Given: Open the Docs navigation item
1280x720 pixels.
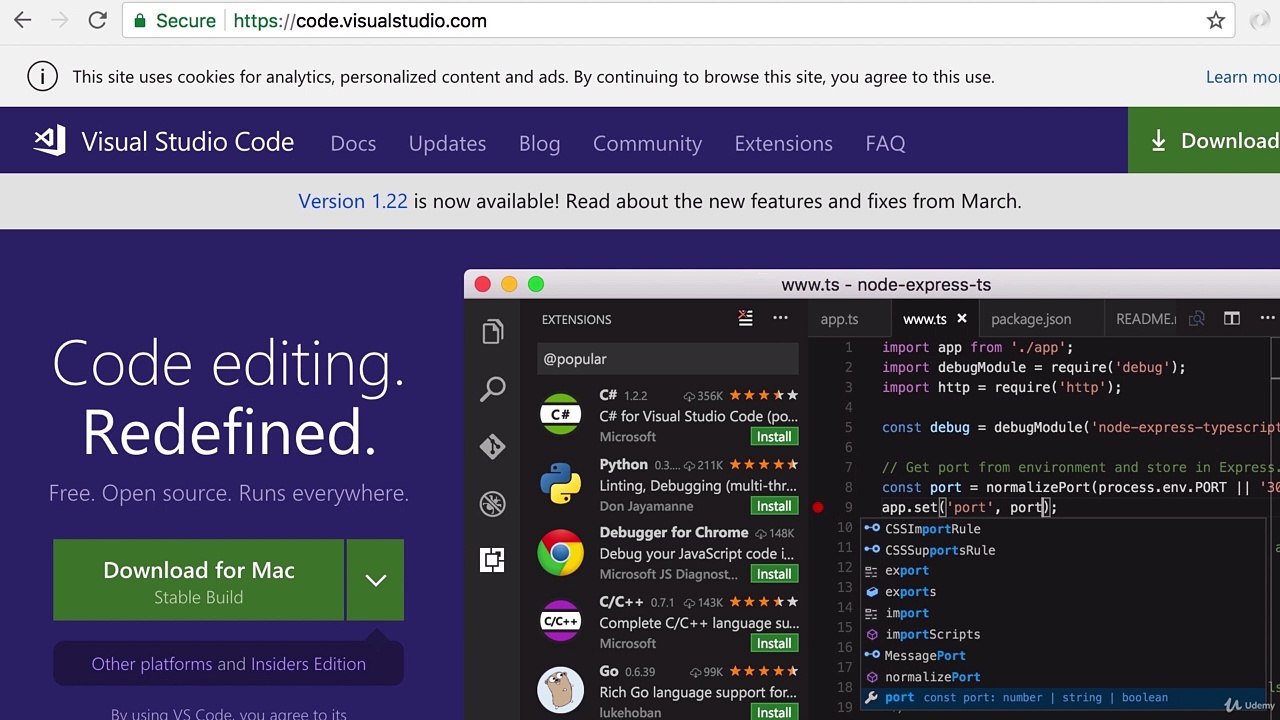Looking at the screenshot, I should point(353,143).
